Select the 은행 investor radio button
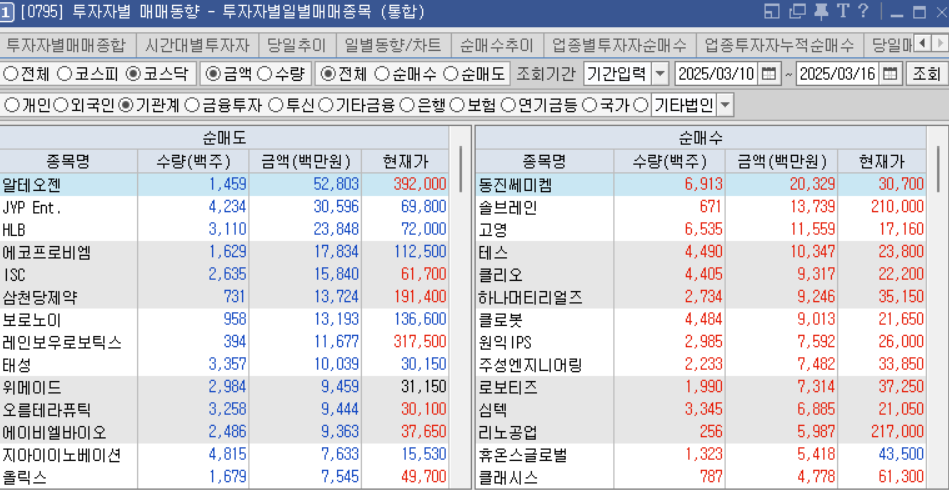949x490 pixels. tap(408, 106)
